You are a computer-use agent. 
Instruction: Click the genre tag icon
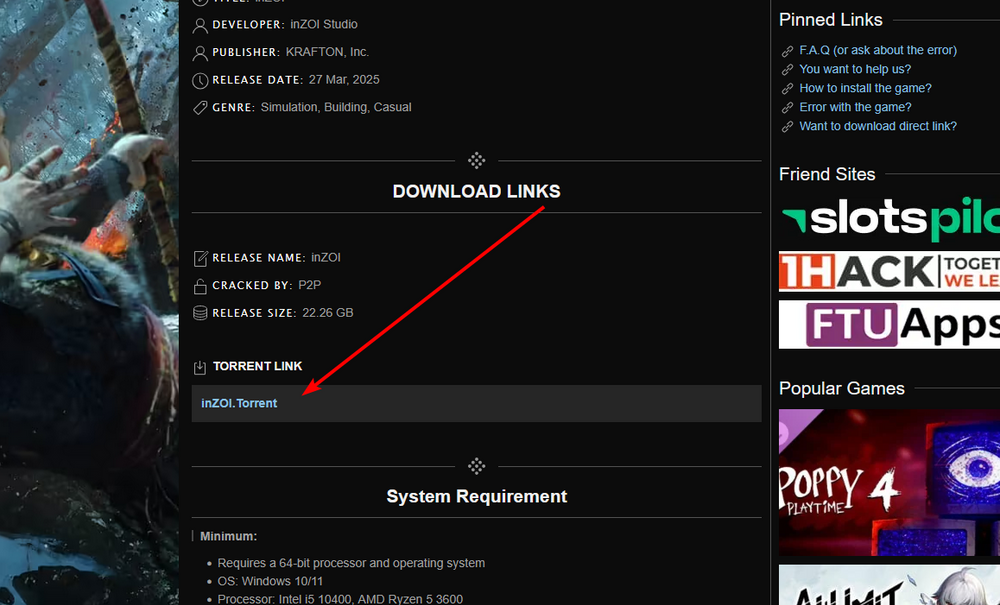click(200, 108)
